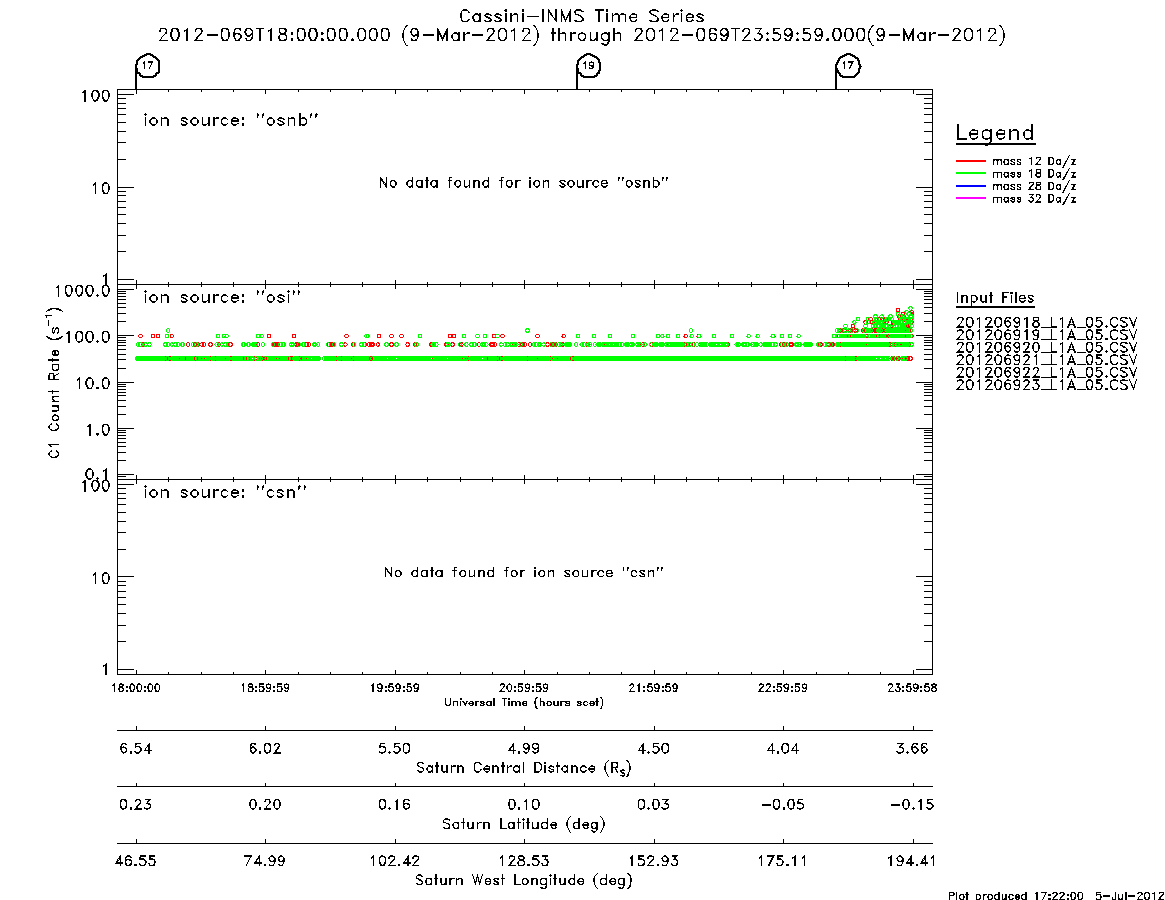Image resolution: width=1165 pixels, height=900 pixels.
Task: Click the rightmost marker 17 flag
Action: (847, 66)
